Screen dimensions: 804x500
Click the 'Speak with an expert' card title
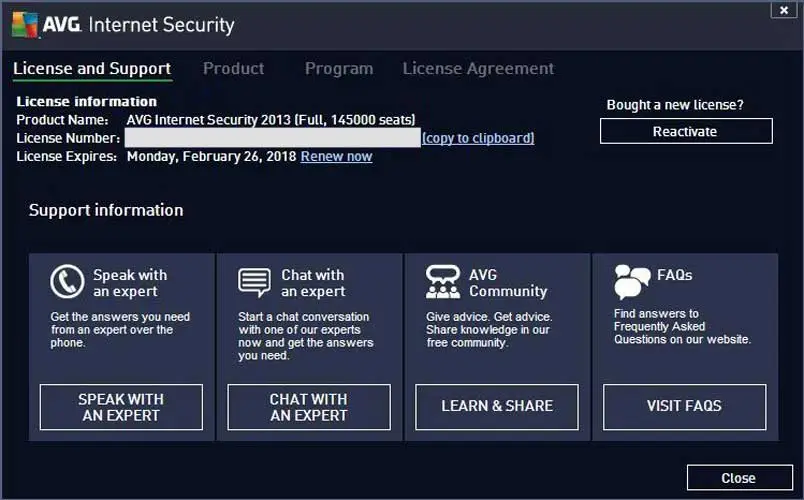(x=130, y=283)
